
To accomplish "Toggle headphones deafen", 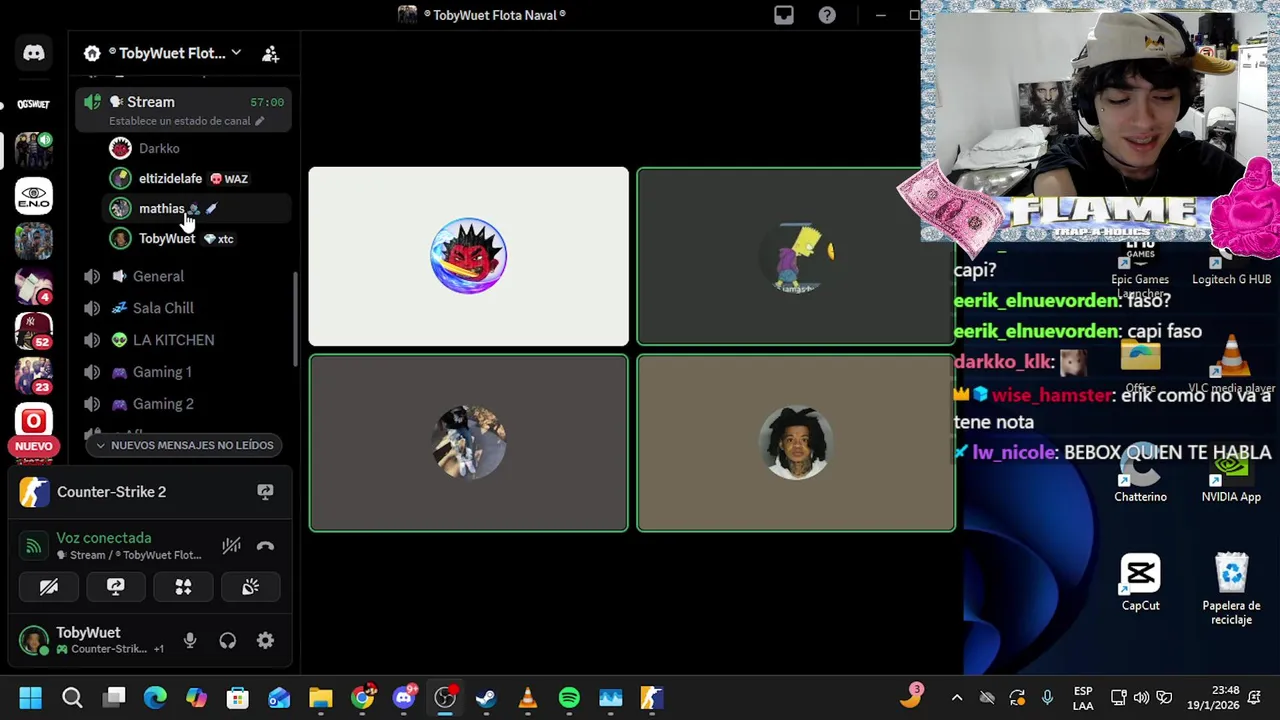I will click(227, 641).
